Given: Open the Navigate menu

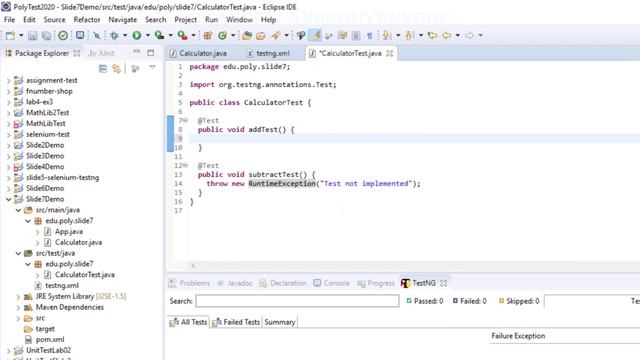Looking at the screenshot, I should [122, 20].
